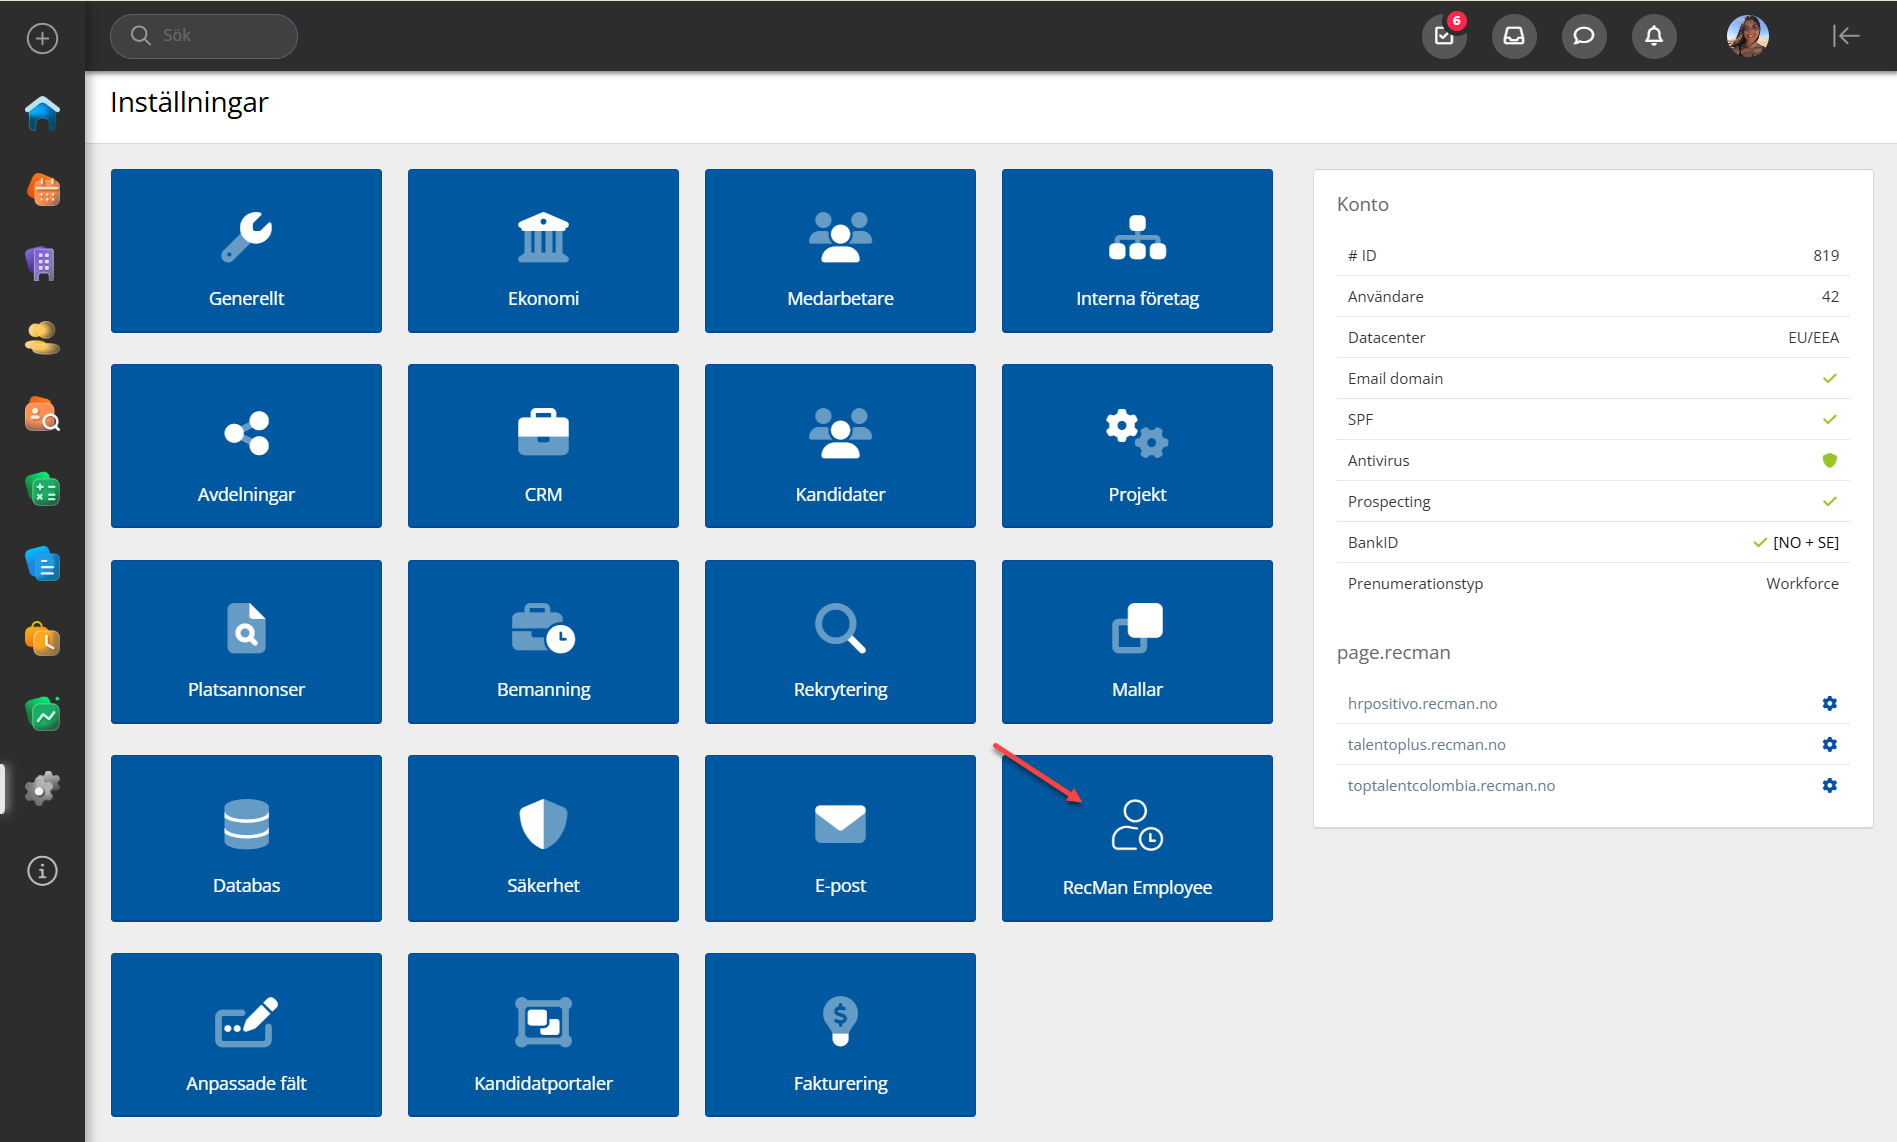Open the talentoplus.recman.no link
1897x1142 pixels.
click(1426, 745)
